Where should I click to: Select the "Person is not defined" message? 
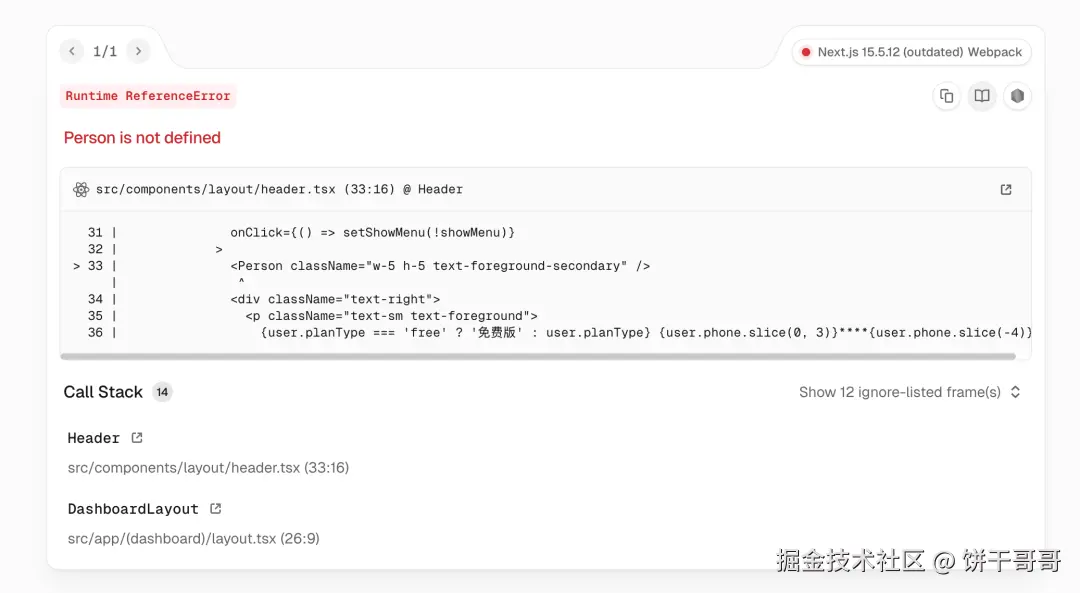click(142, 138)
